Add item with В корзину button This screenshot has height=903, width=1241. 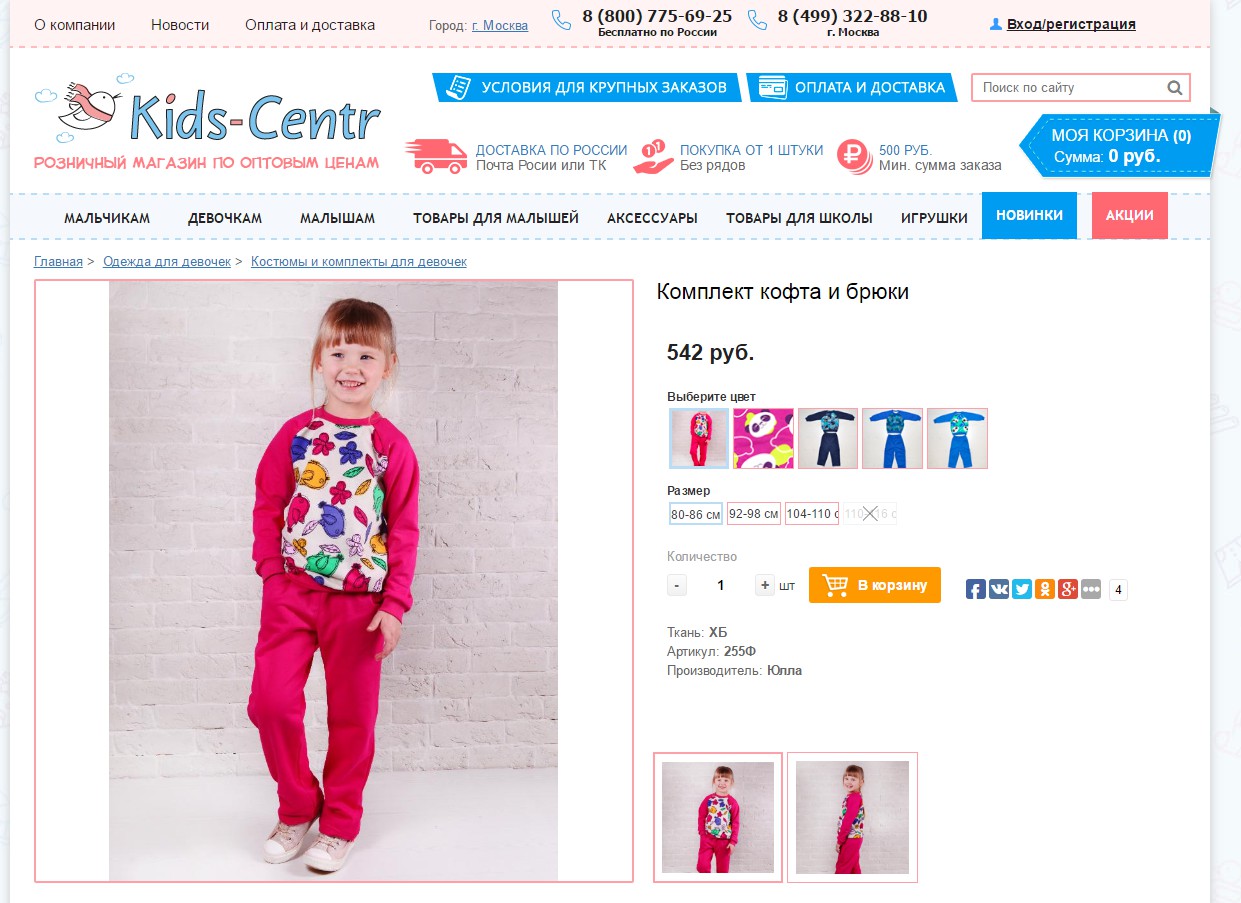875,585
